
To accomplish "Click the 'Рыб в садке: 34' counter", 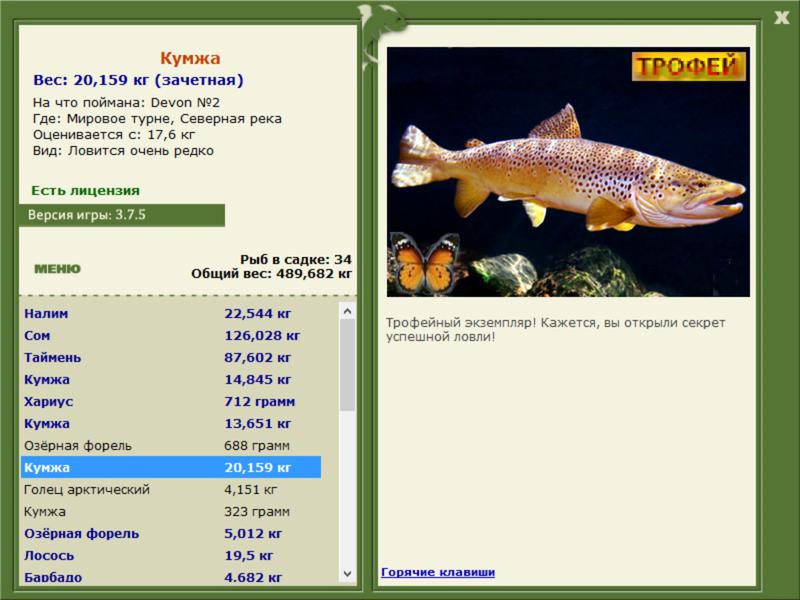I will (296, 259).
